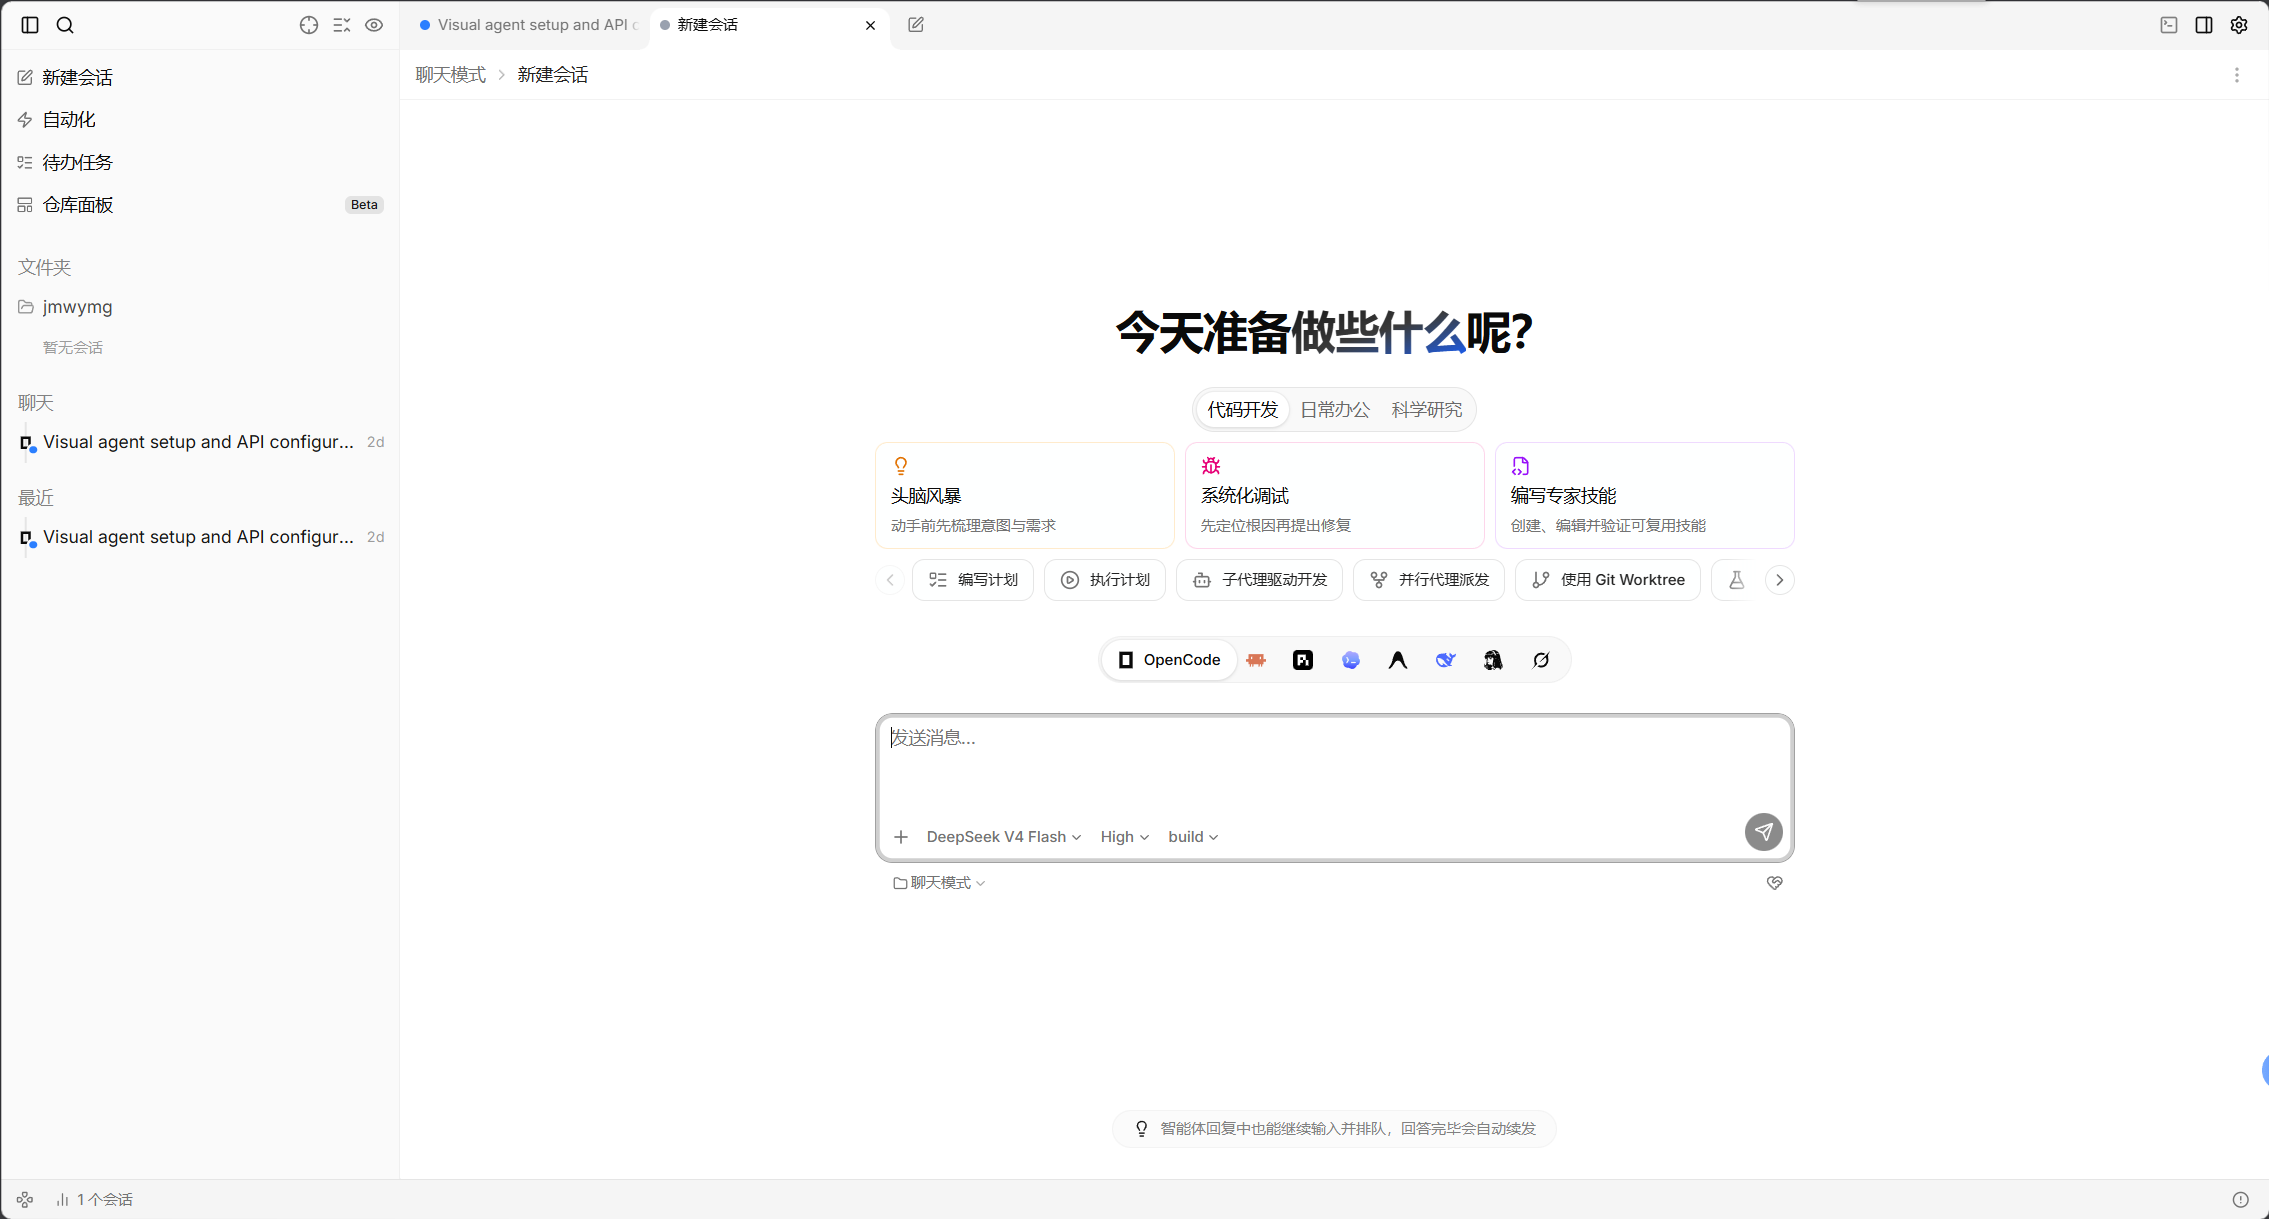Click the plus attach icon in message box
This screenshot has height=1219, width=2269.
pos(901,837)
